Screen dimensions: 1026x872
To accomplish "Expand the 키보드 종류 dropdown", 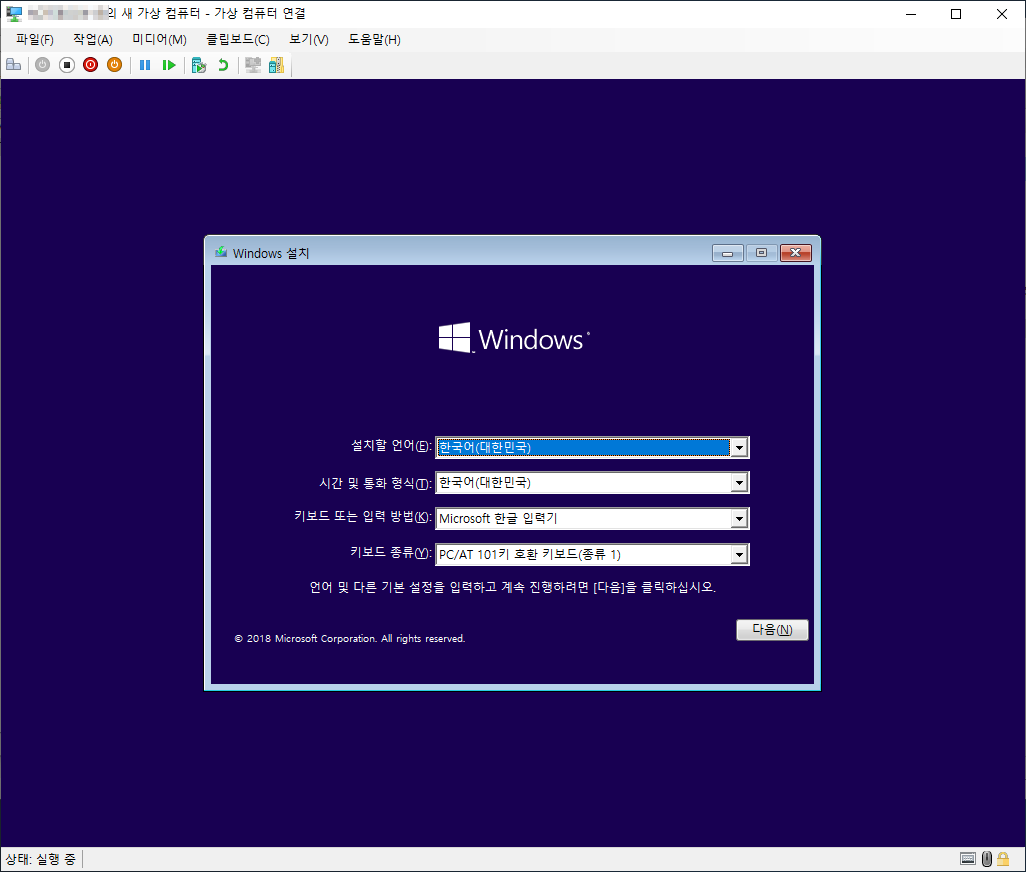I will (739, 554).
